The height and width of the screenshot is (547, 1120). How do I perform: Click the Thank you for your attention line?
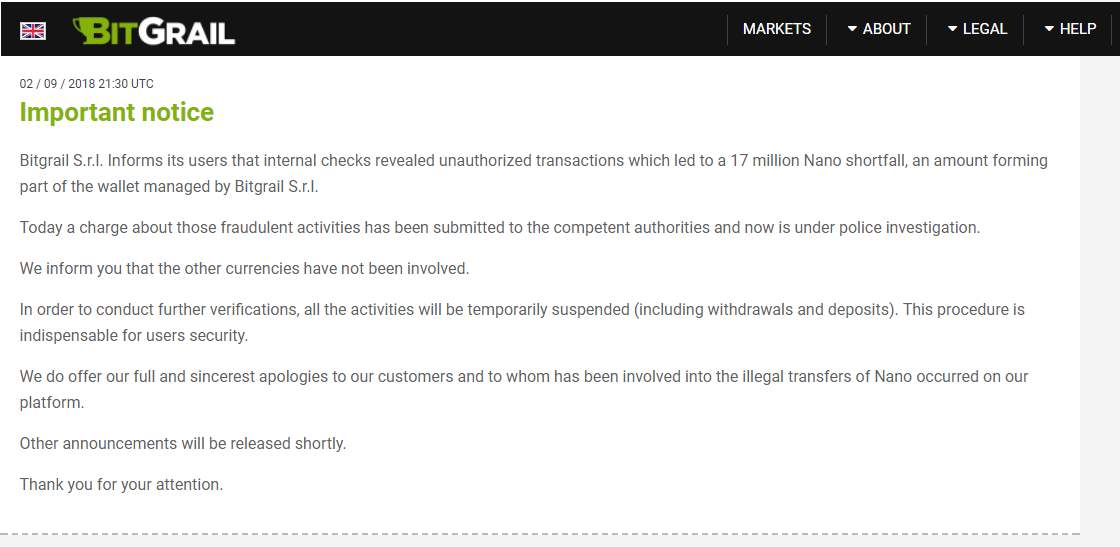pos(121,485)
